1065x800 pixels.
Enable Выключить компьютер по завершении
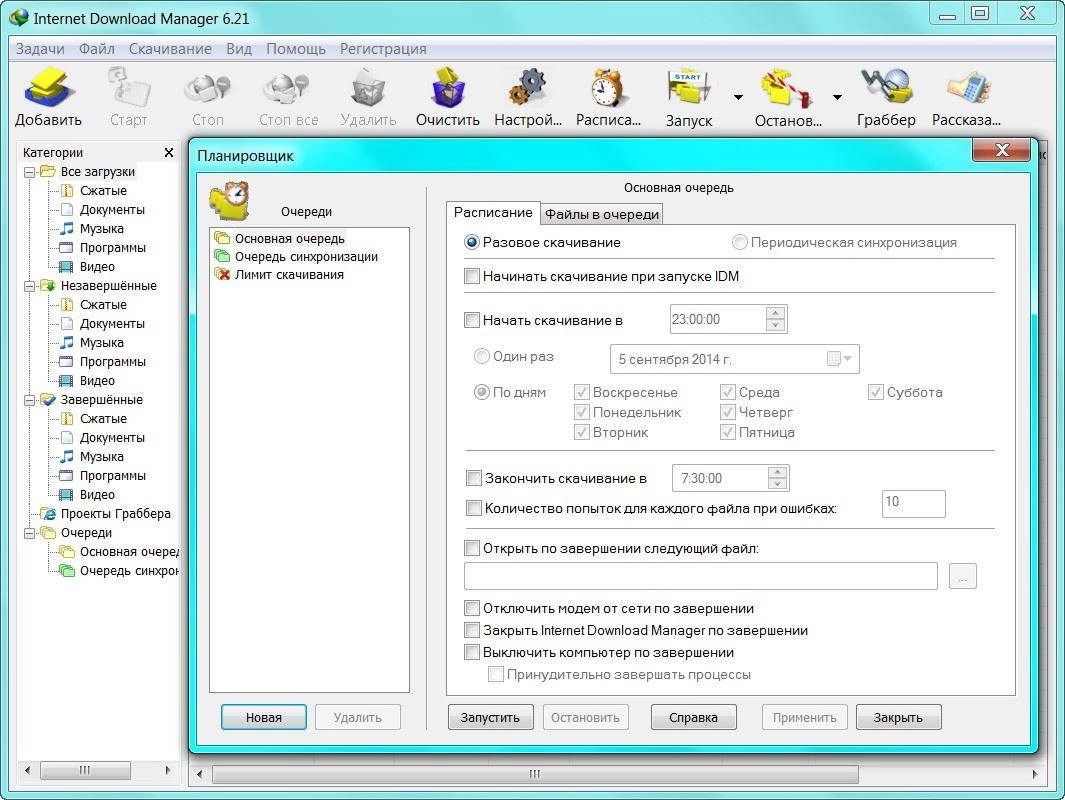(471, 653)
